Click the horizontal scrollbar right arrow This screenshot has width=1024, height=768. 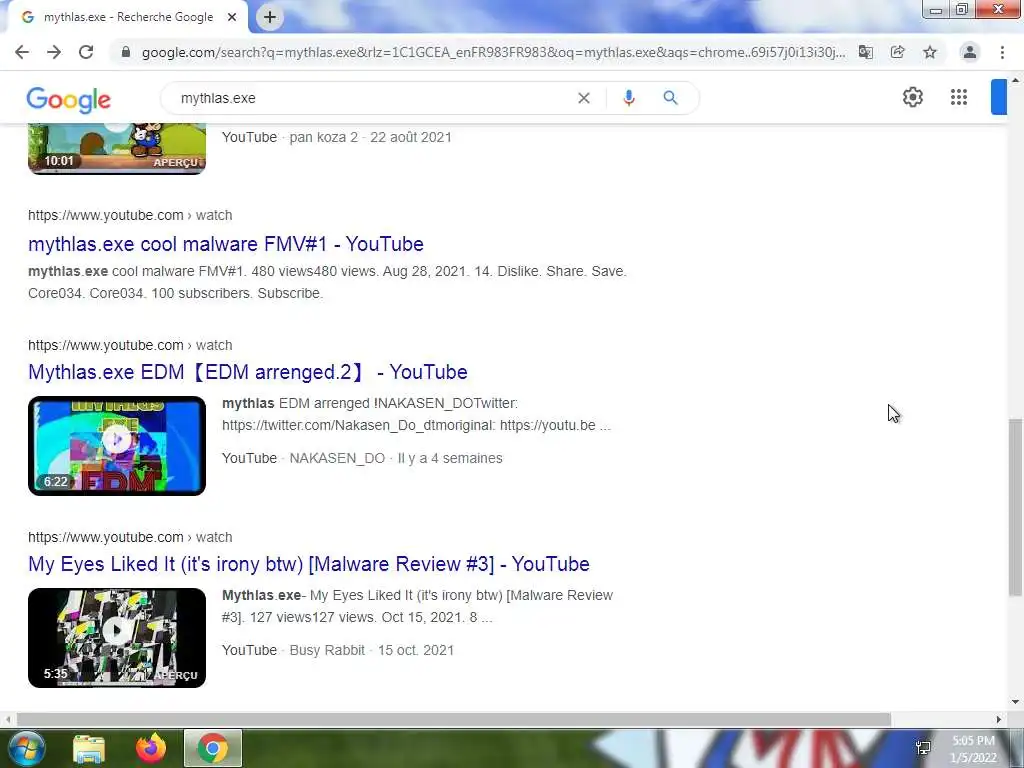tap(999, 720)
